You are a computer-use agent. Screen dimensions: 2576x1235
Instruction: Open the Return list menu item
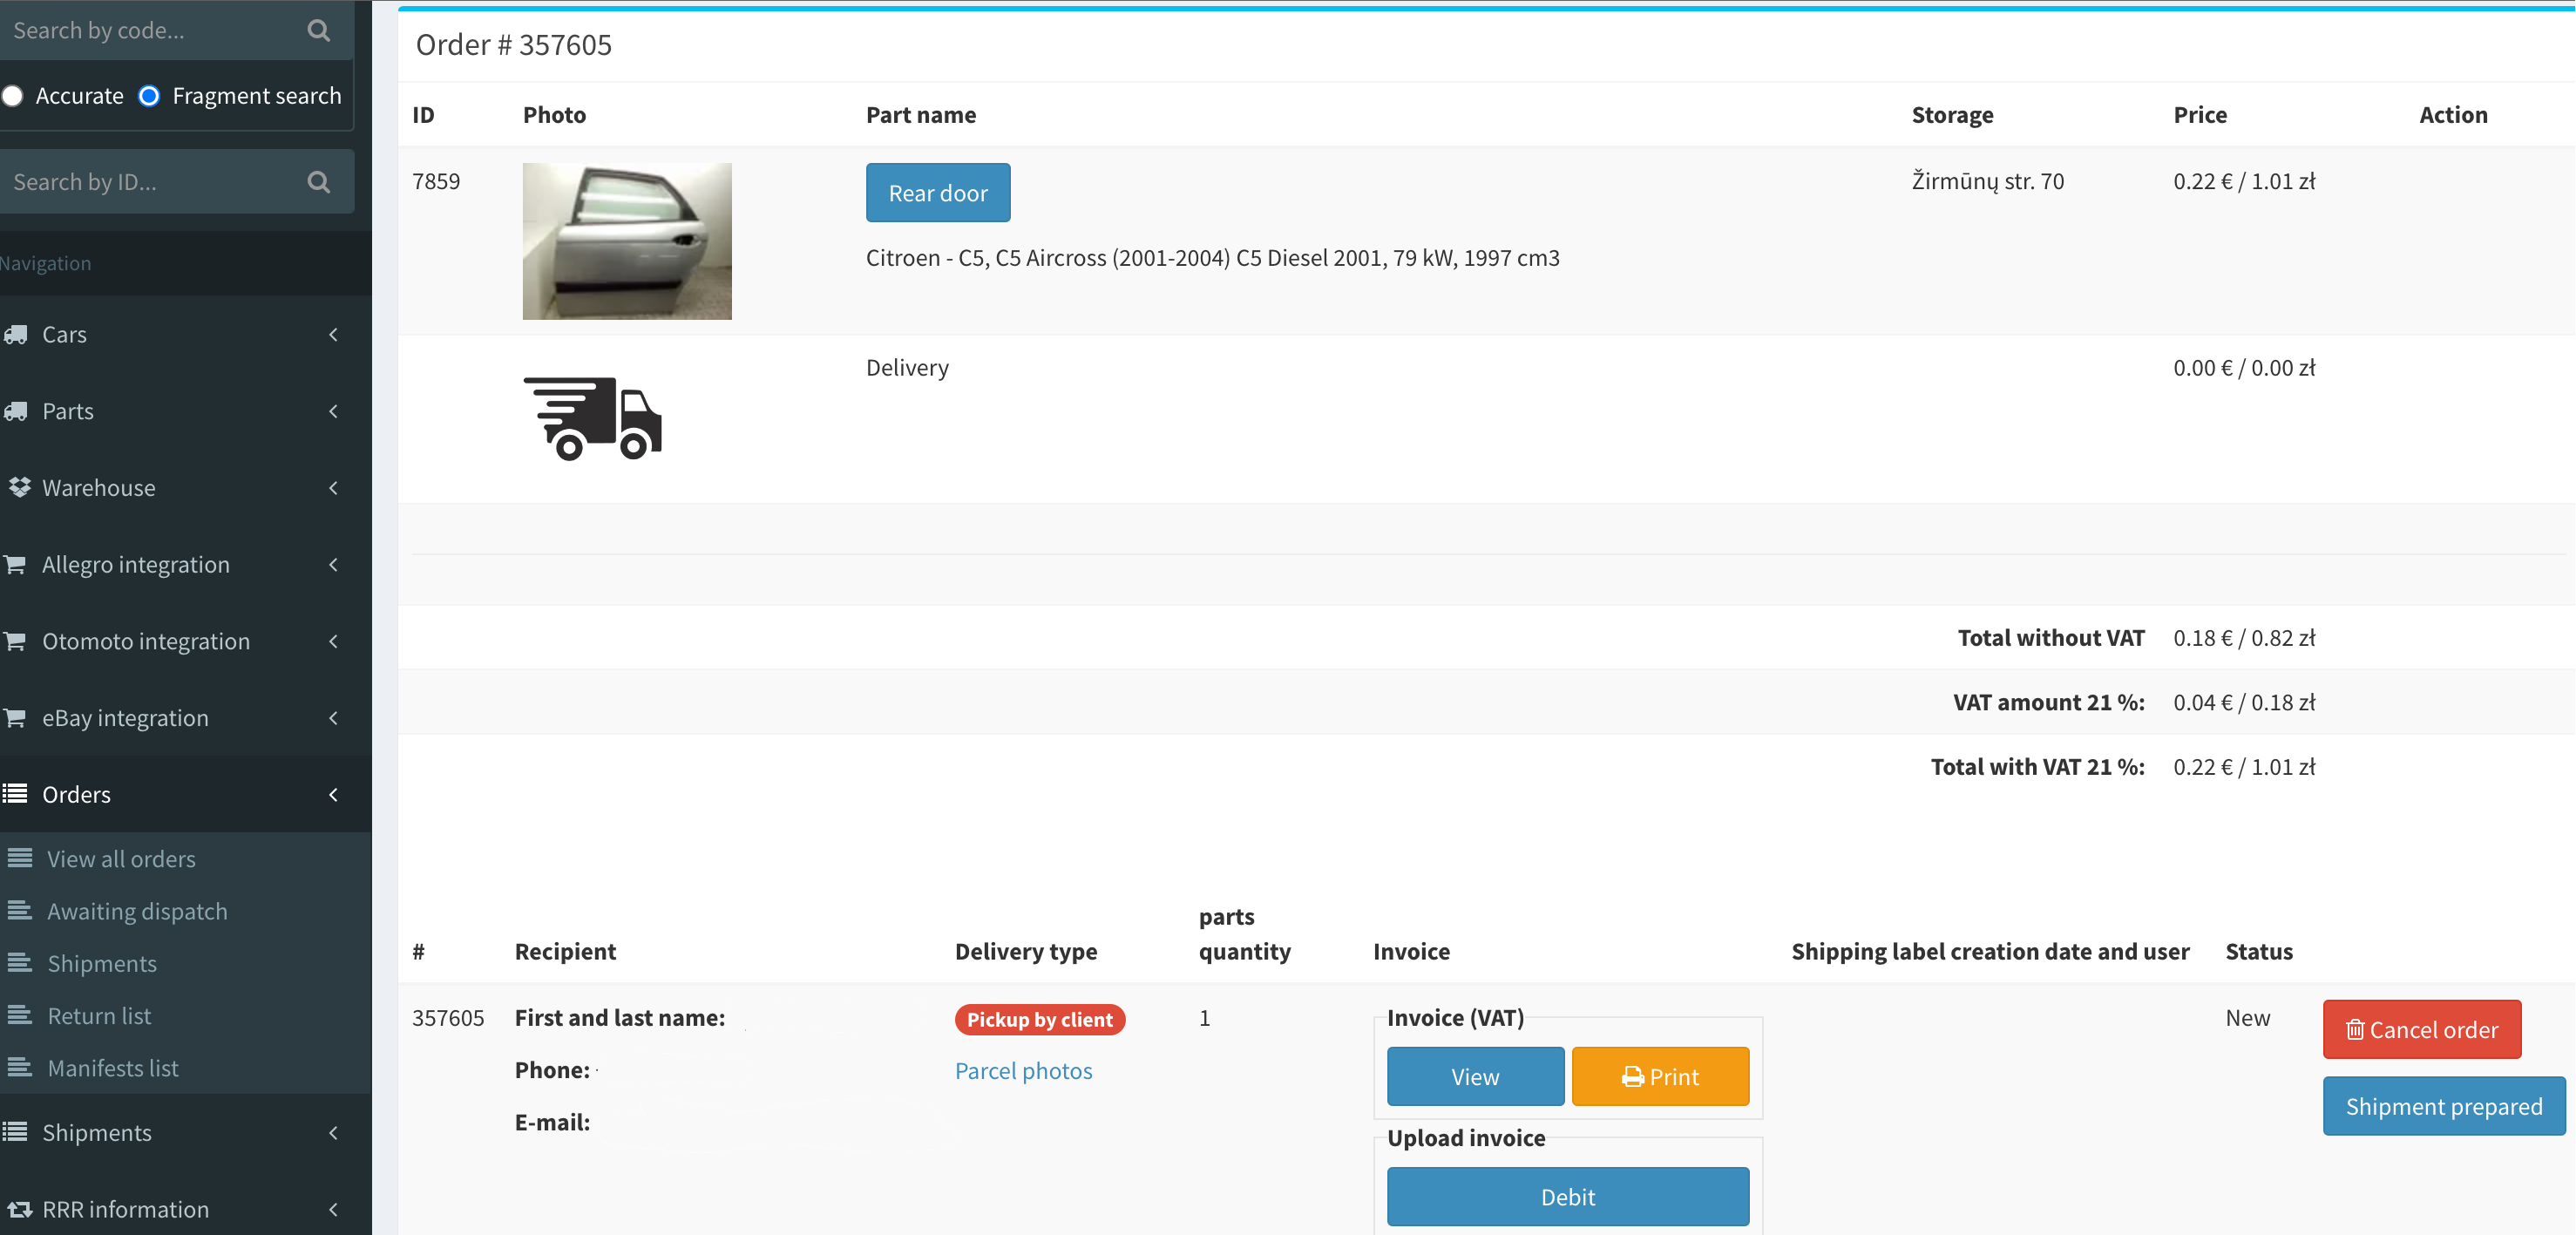click(99, 1016)
